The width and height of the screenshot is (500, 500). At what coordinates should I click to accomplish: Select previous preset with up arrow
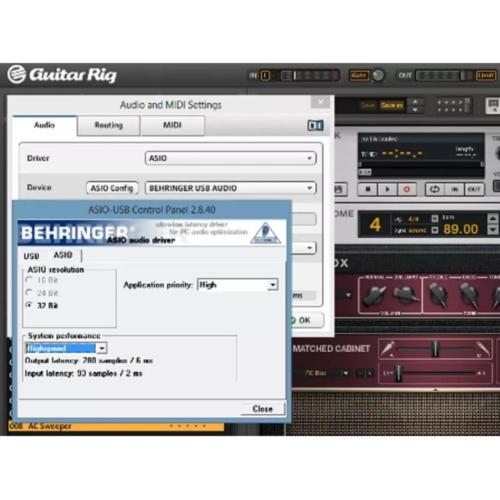(x=415, y=101)
